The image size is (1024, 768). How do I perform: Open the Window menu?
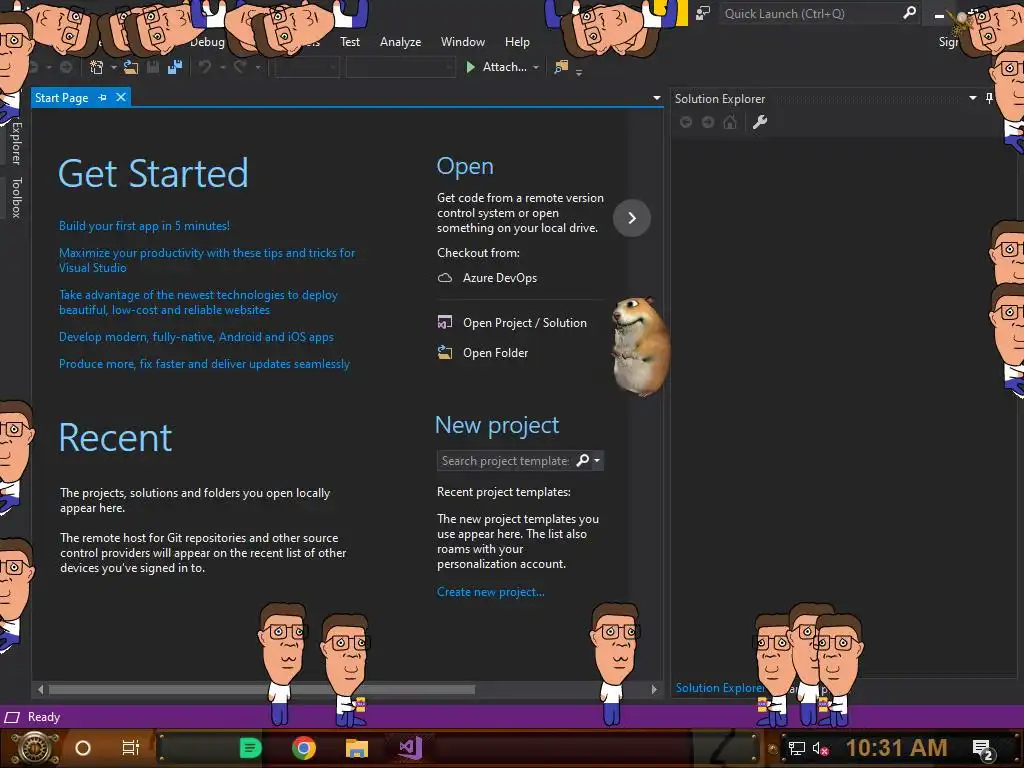[x=462, y=42]
